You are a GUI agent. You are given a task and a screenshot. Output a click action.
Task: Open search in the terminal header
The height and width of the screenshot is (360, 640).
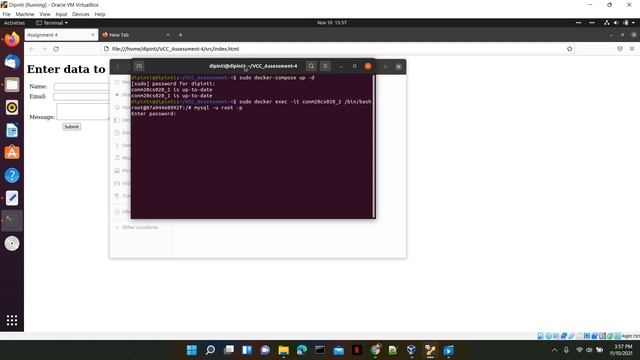pyautogui.click(x=311, y=66)
